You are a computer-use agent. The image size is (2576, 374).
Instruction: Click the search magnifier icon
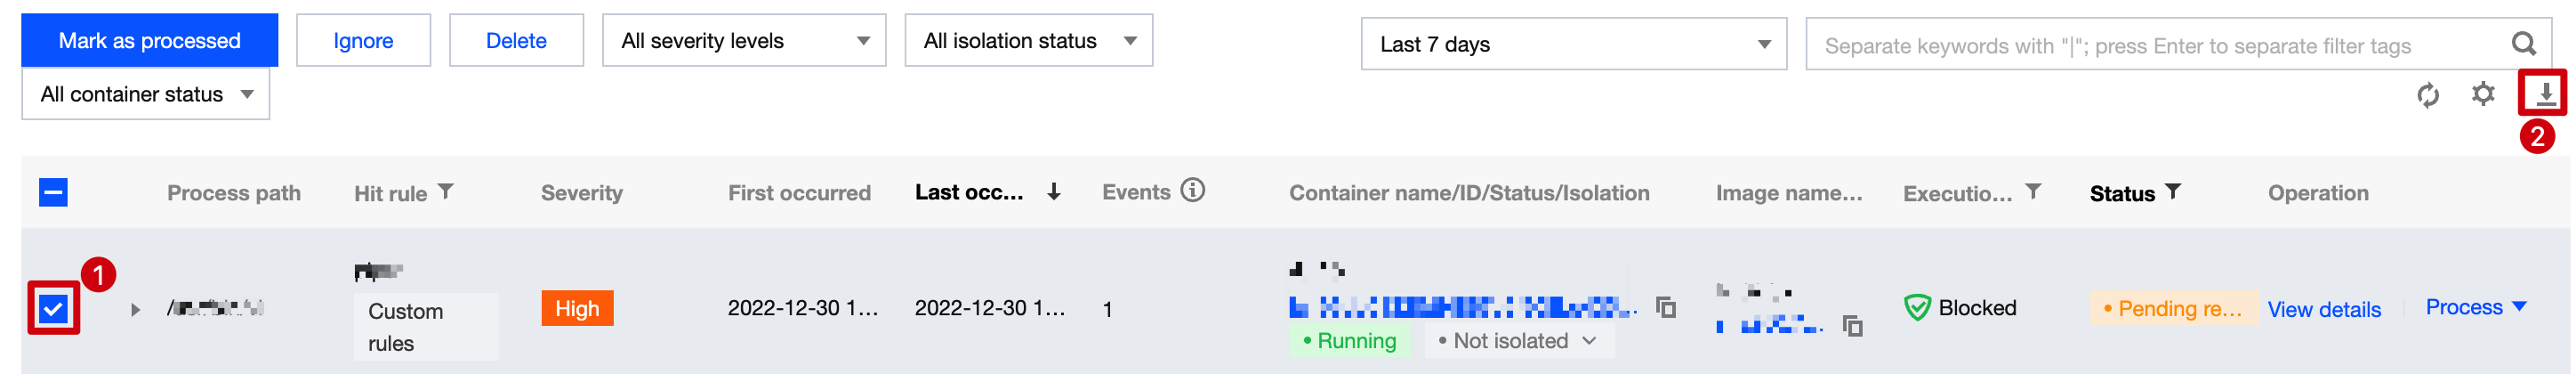(2523, 44)
